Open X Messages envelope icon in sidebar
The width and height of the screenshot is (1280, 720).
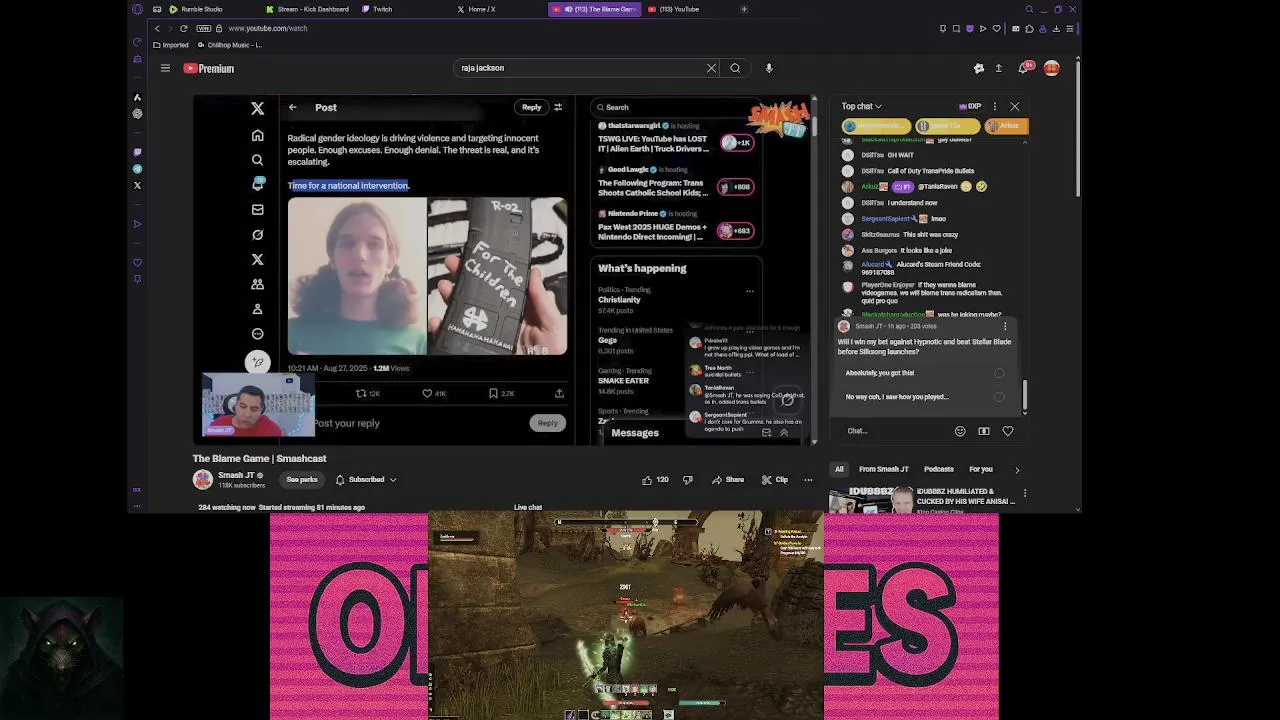pyautogui.click(x=257, y=210)
